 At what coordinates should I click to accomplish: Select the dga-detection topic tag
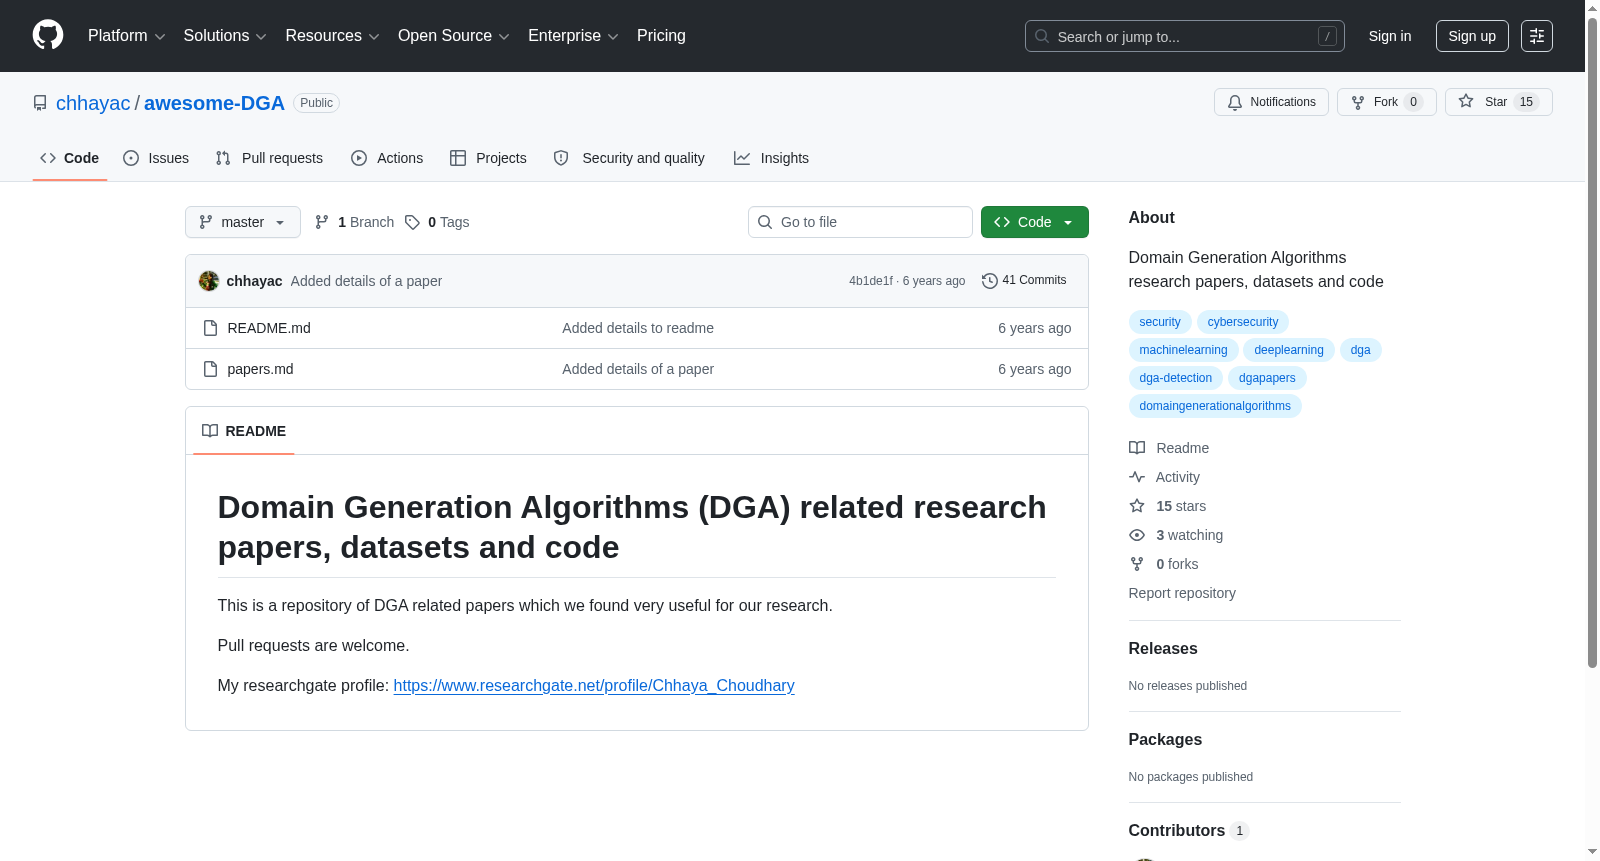pos(1176,378)
